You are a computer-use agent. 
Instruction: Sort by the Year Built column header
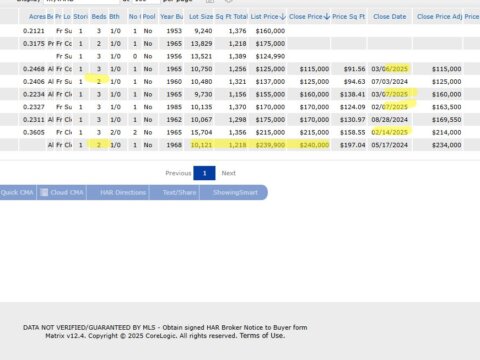(171, 17)
